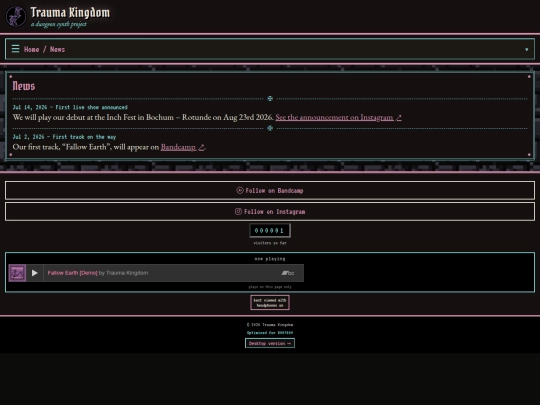Click the best viewed with headphones badge
Viewport: 540px width, 405px height.
(x=270, y=303)
